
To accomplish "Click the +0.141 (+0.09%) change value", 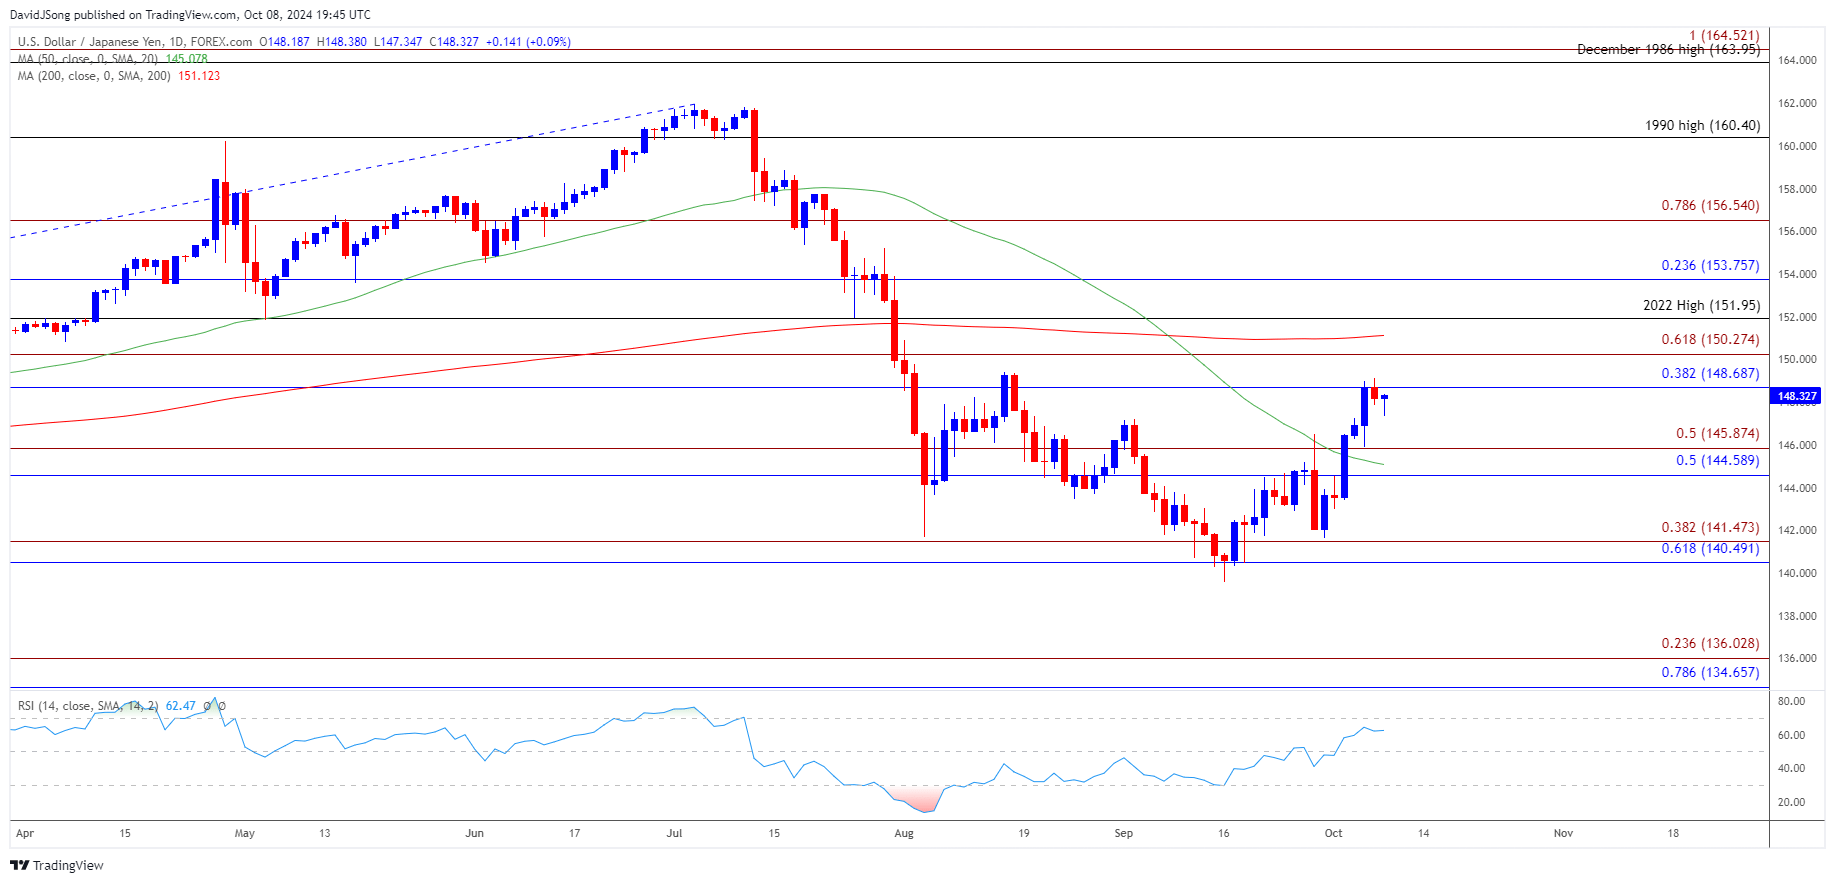I will (528, 42).
